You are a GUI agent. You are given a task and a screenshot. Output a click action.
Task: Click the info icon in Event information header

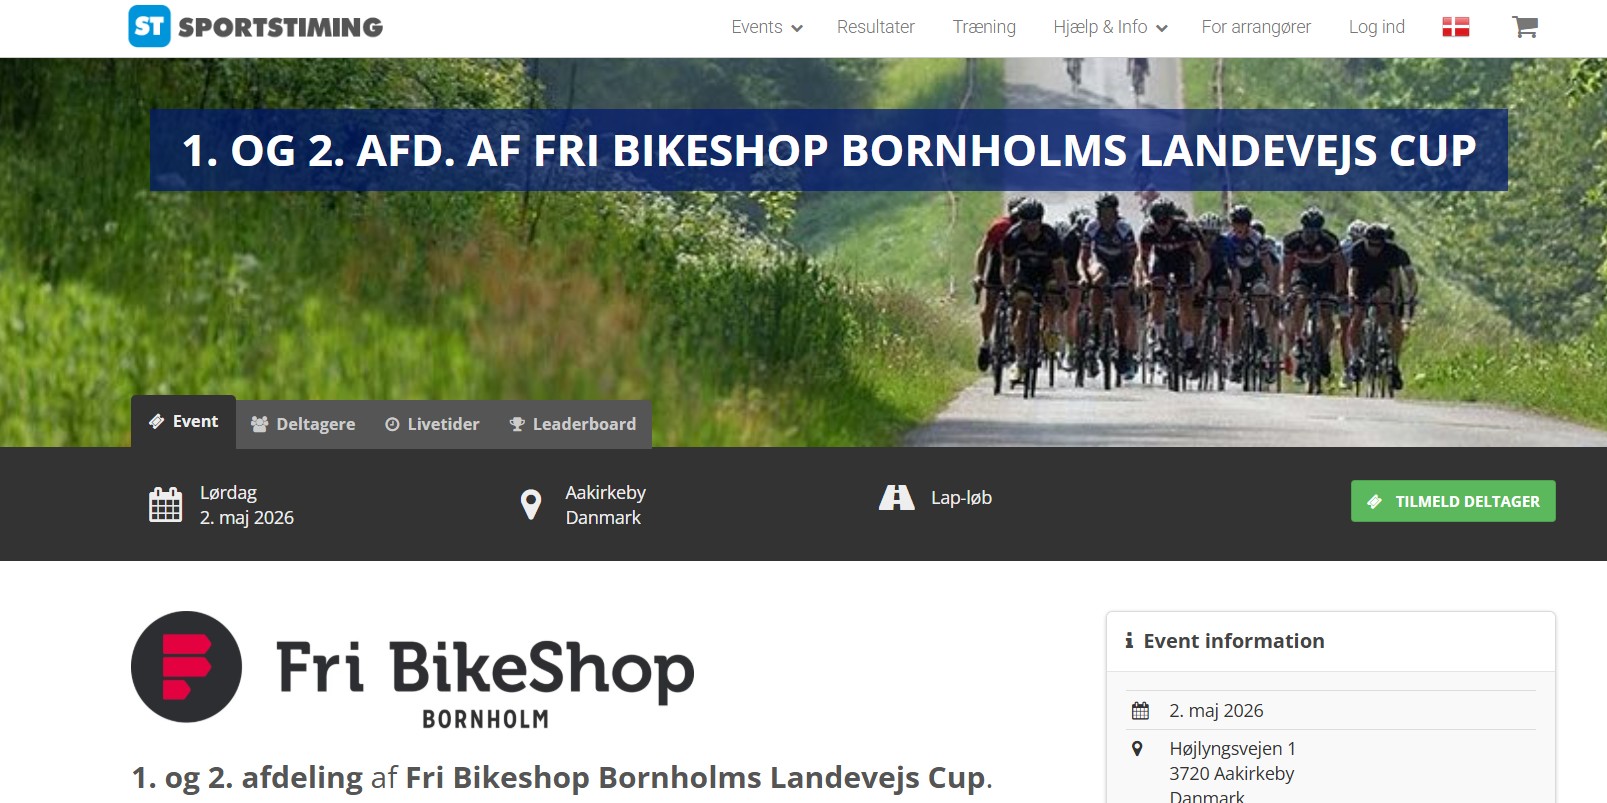pyautogui.click(x=1129, y=640)
